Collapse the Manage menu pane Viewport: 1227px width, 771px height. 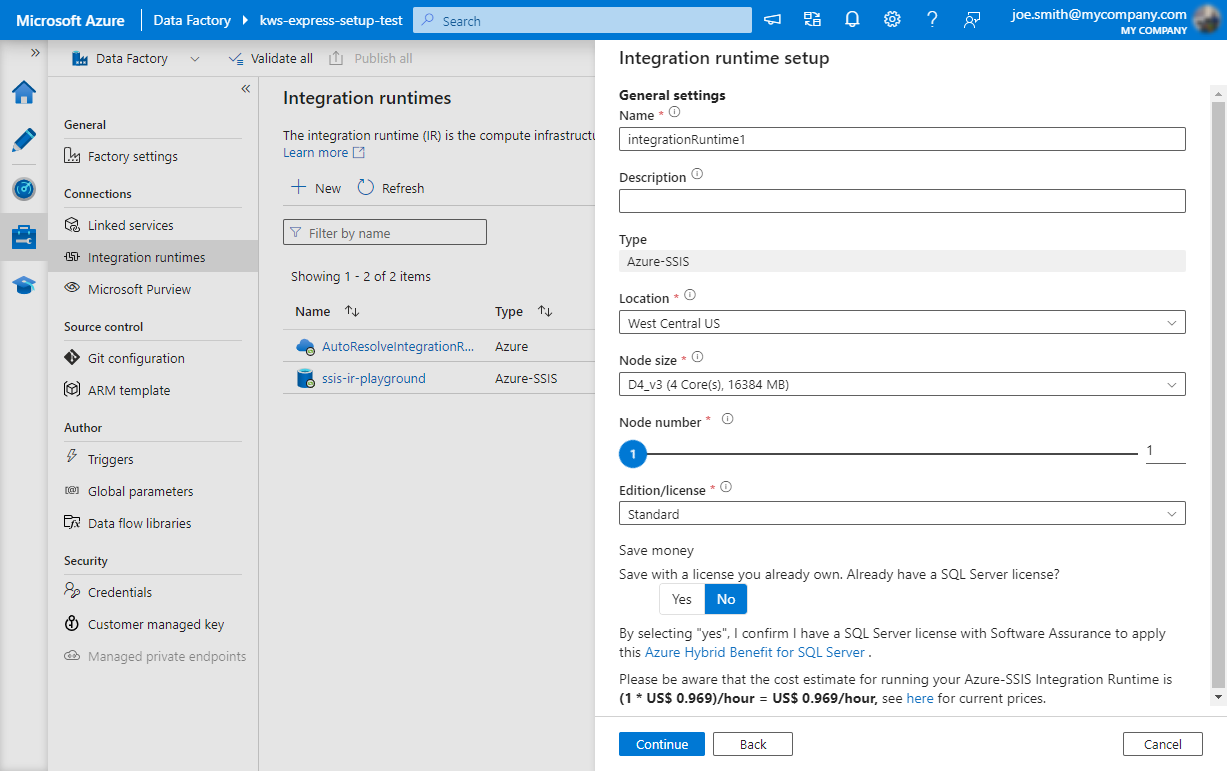click(246, 89)
